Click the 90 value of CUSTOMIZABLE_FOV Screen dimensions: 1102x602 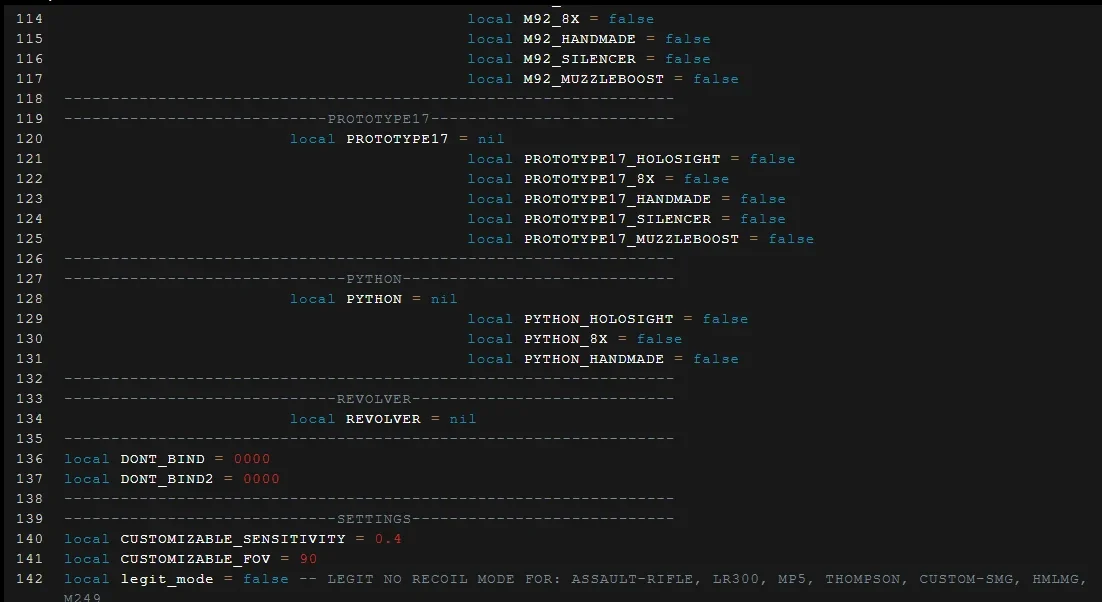click(308, 559)
